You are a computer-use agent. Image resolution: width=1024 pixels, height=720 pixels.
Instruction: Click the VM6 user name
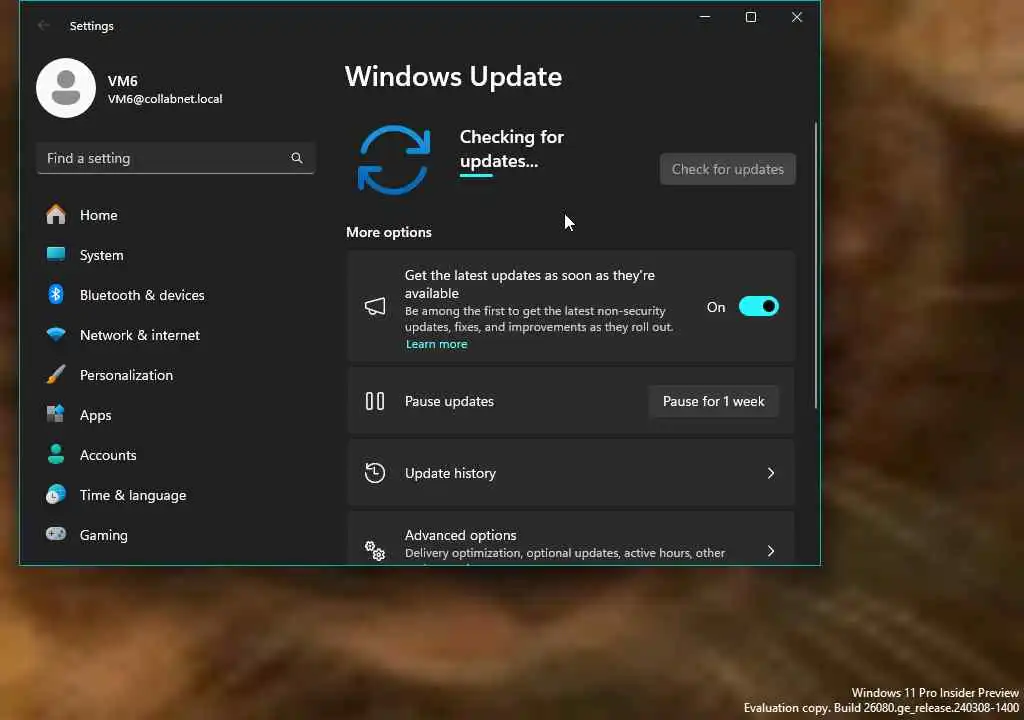[x=122, y=81]
